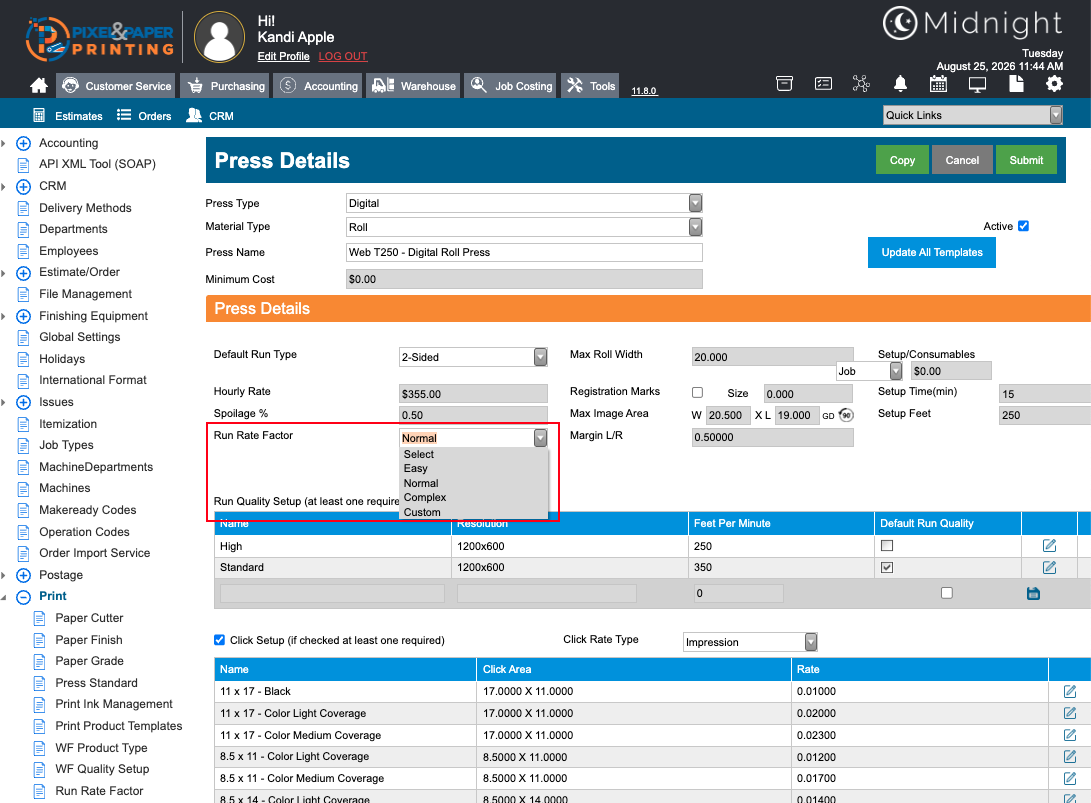Open the Job Costing menu

(510, 86)
